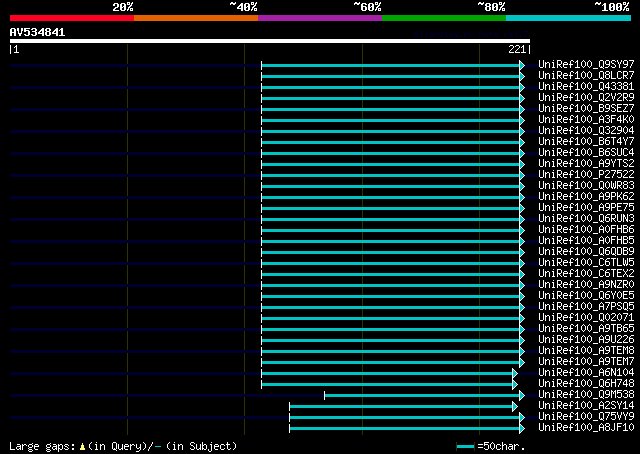This screenshot has height=454, width=640.
Task: Click the UniRef100_Q9SY97 hit label
Action: click(586, 65)
